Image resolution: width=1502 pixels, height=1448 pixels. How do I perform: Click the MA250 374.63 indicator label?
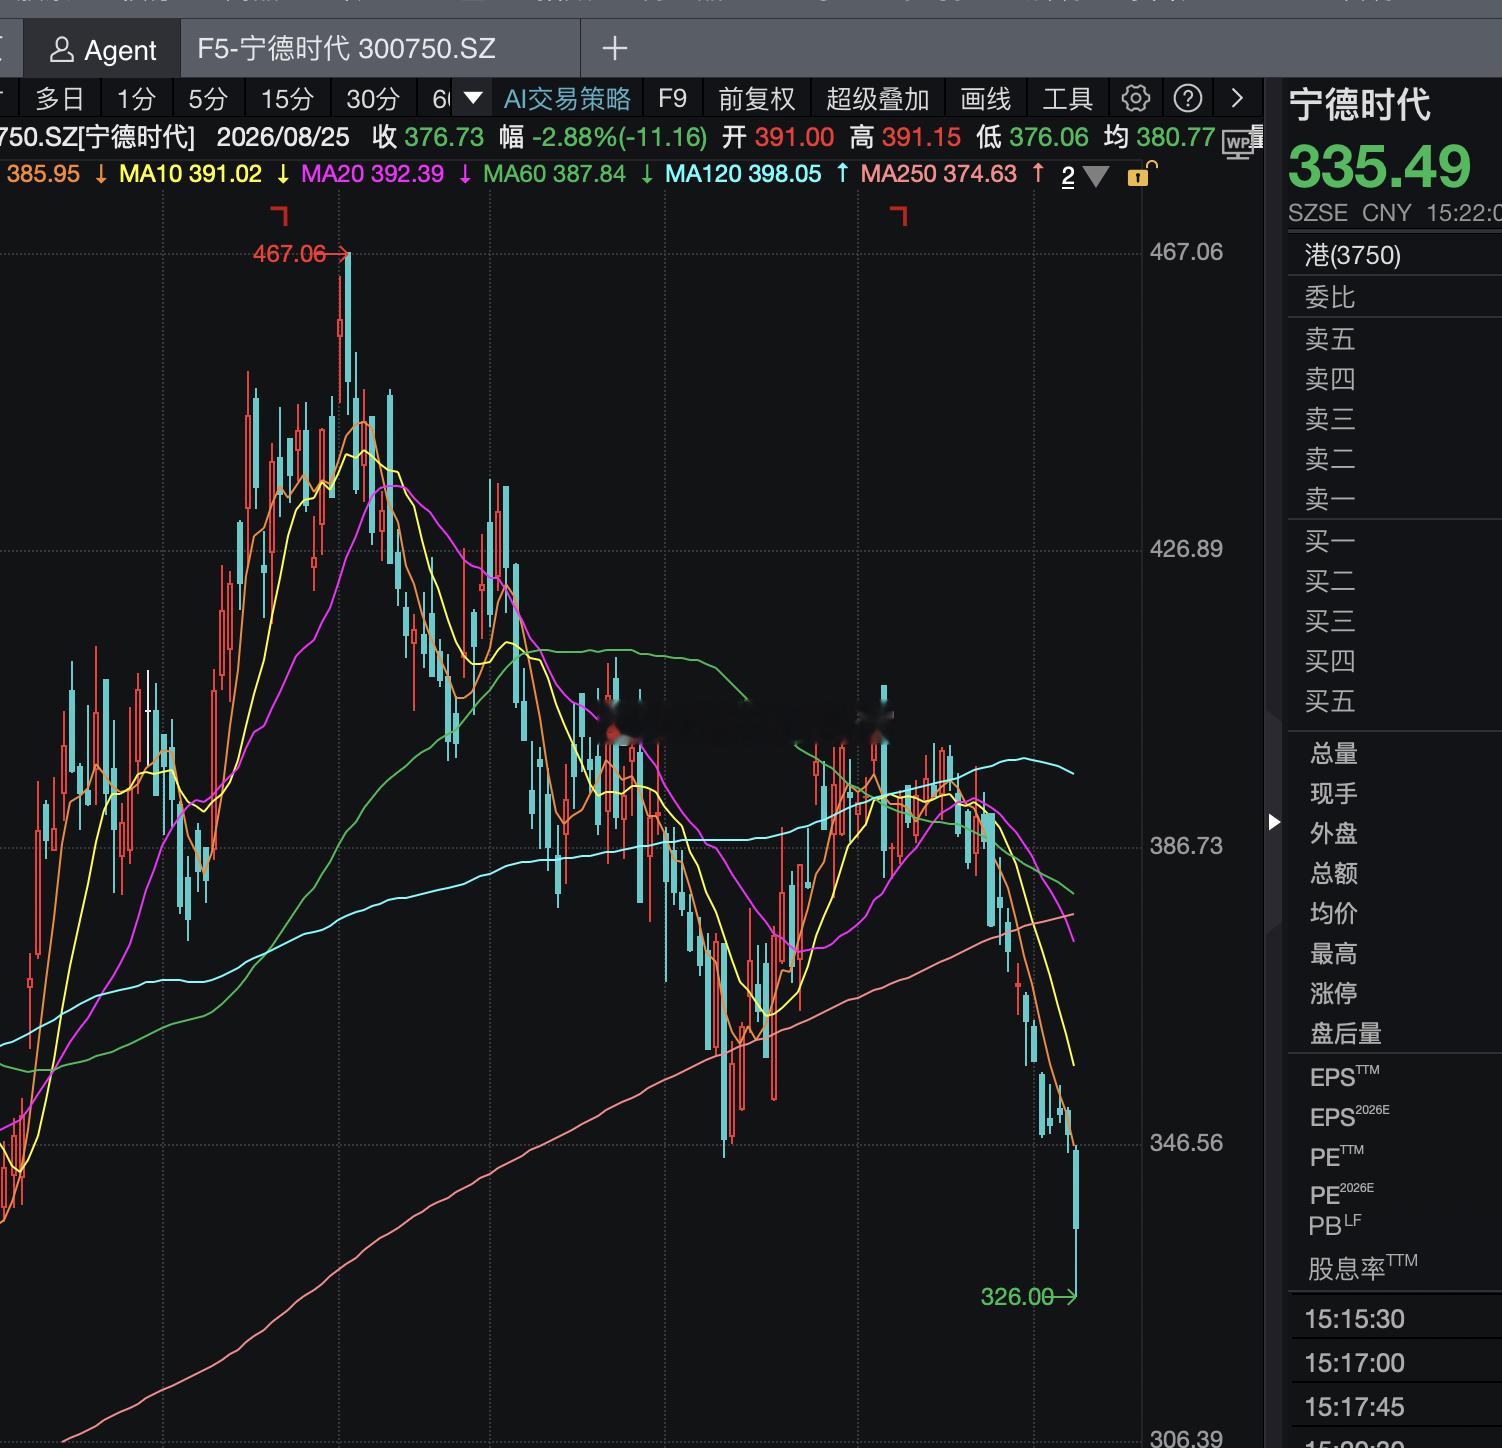click(x=938, y=174)
